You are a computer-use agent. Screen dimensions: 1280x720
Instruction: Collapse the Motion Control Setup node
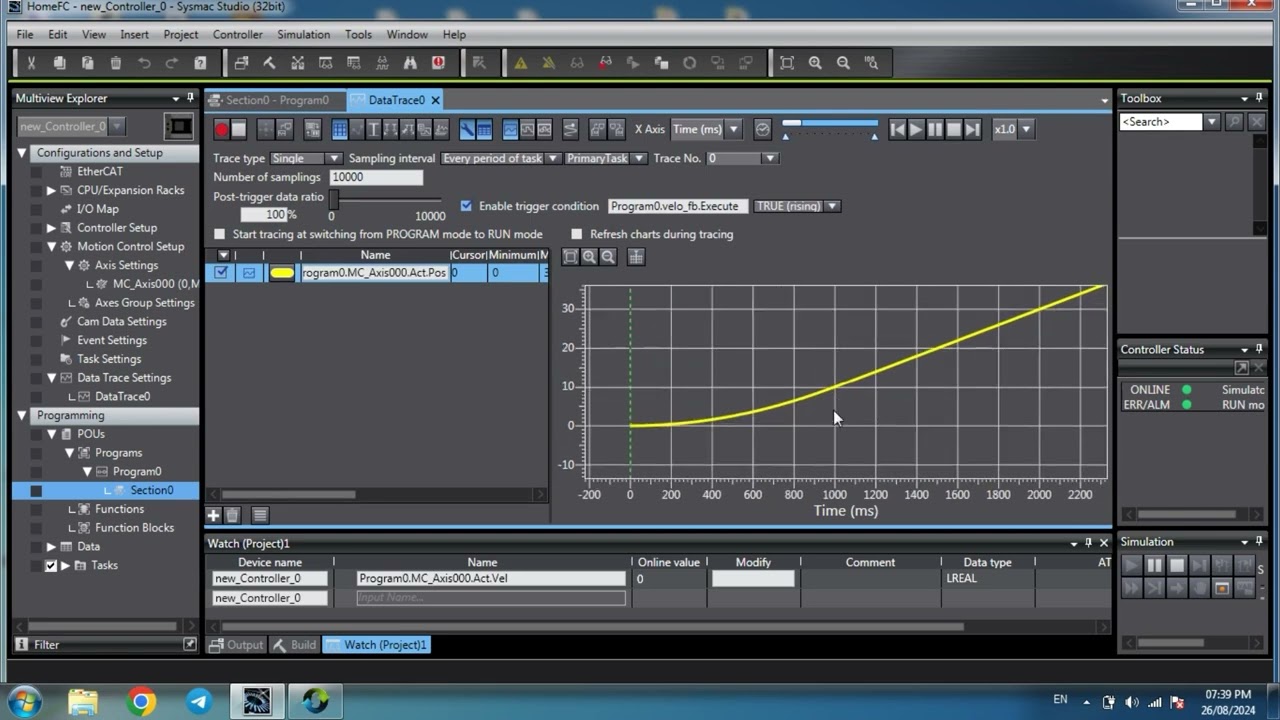tap(51, 246)
